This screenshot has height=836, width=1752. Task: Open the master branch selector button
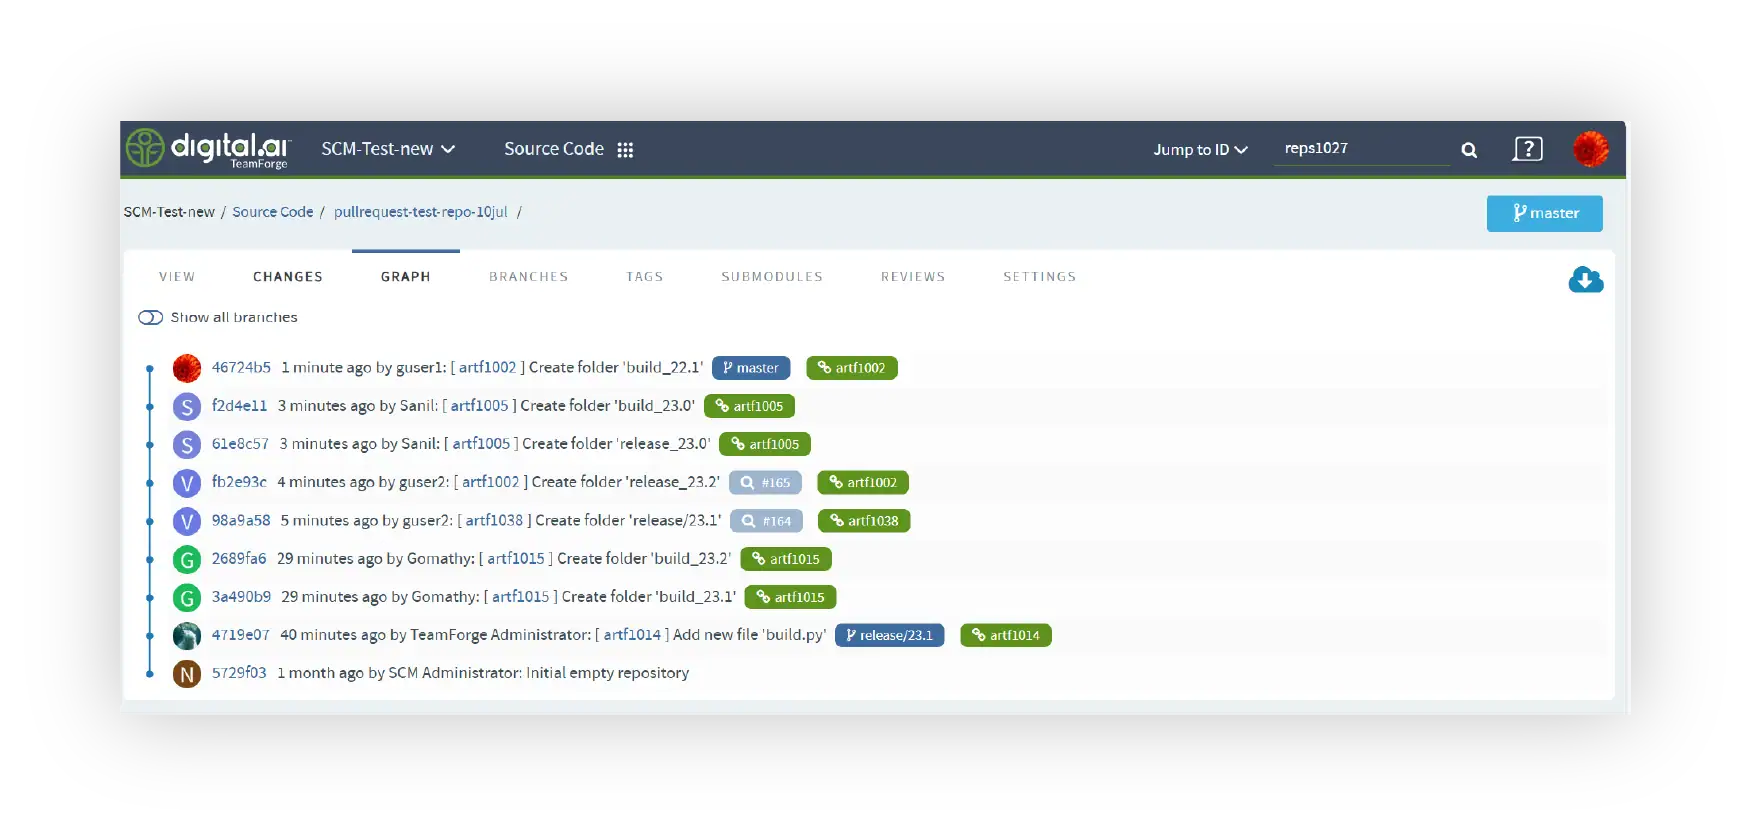(1544, 213)
